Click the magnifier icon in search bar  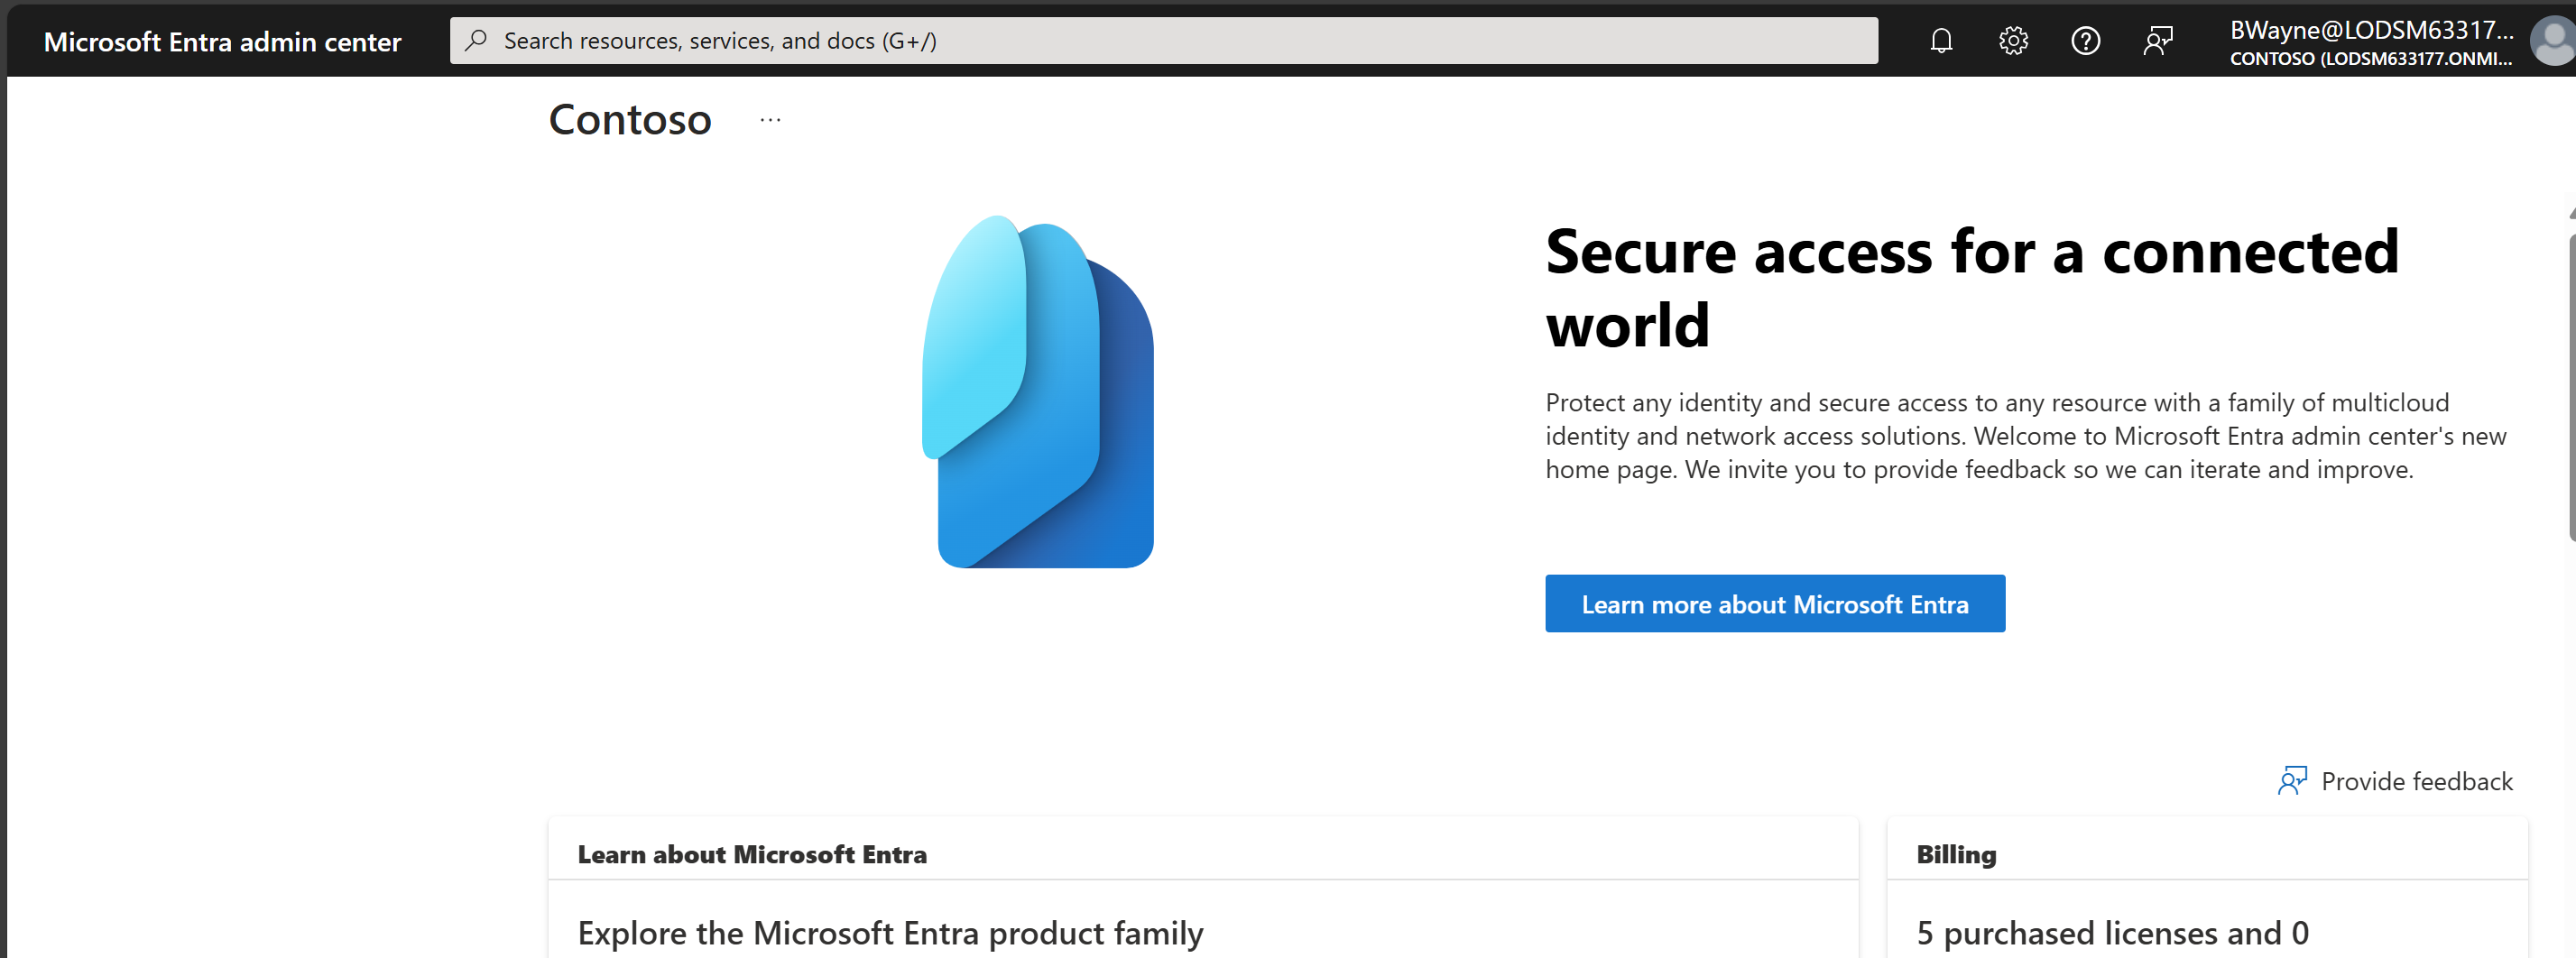click(477, 41)
